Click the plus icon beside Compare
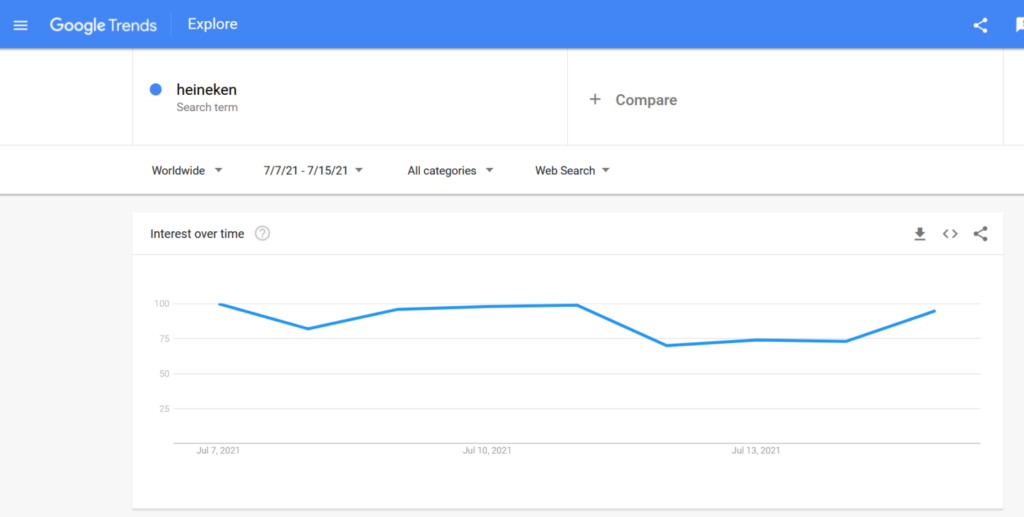 tap(594, 99)
